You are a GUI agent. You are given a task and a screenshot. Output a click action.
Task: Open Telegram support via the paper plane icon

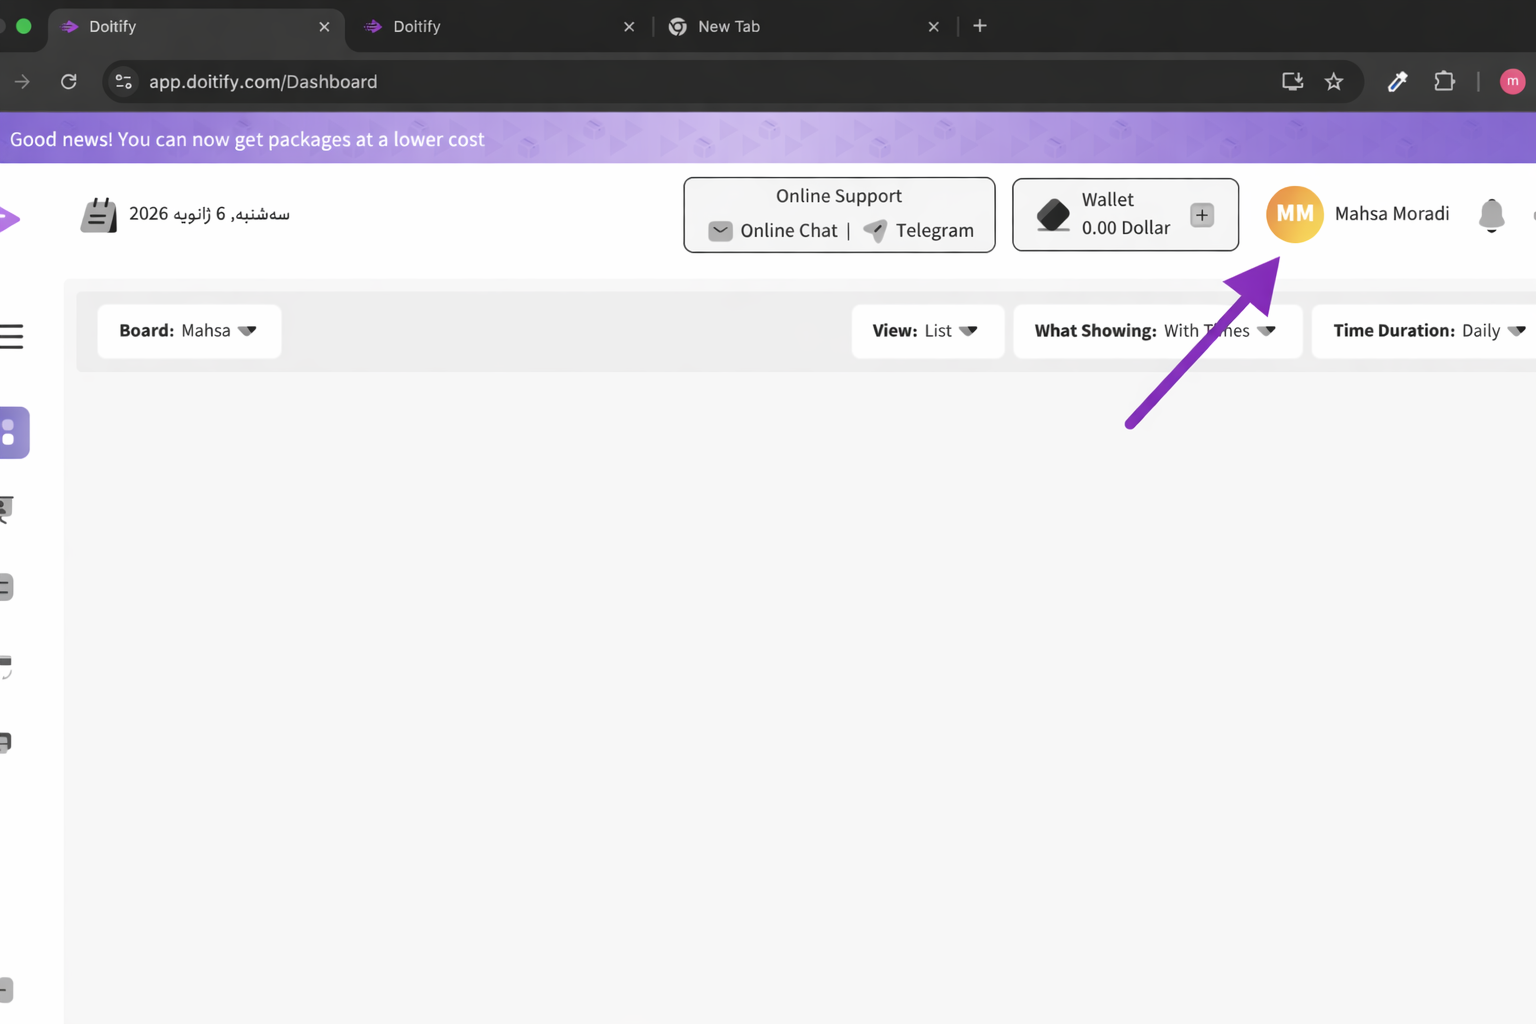[875, 231]
